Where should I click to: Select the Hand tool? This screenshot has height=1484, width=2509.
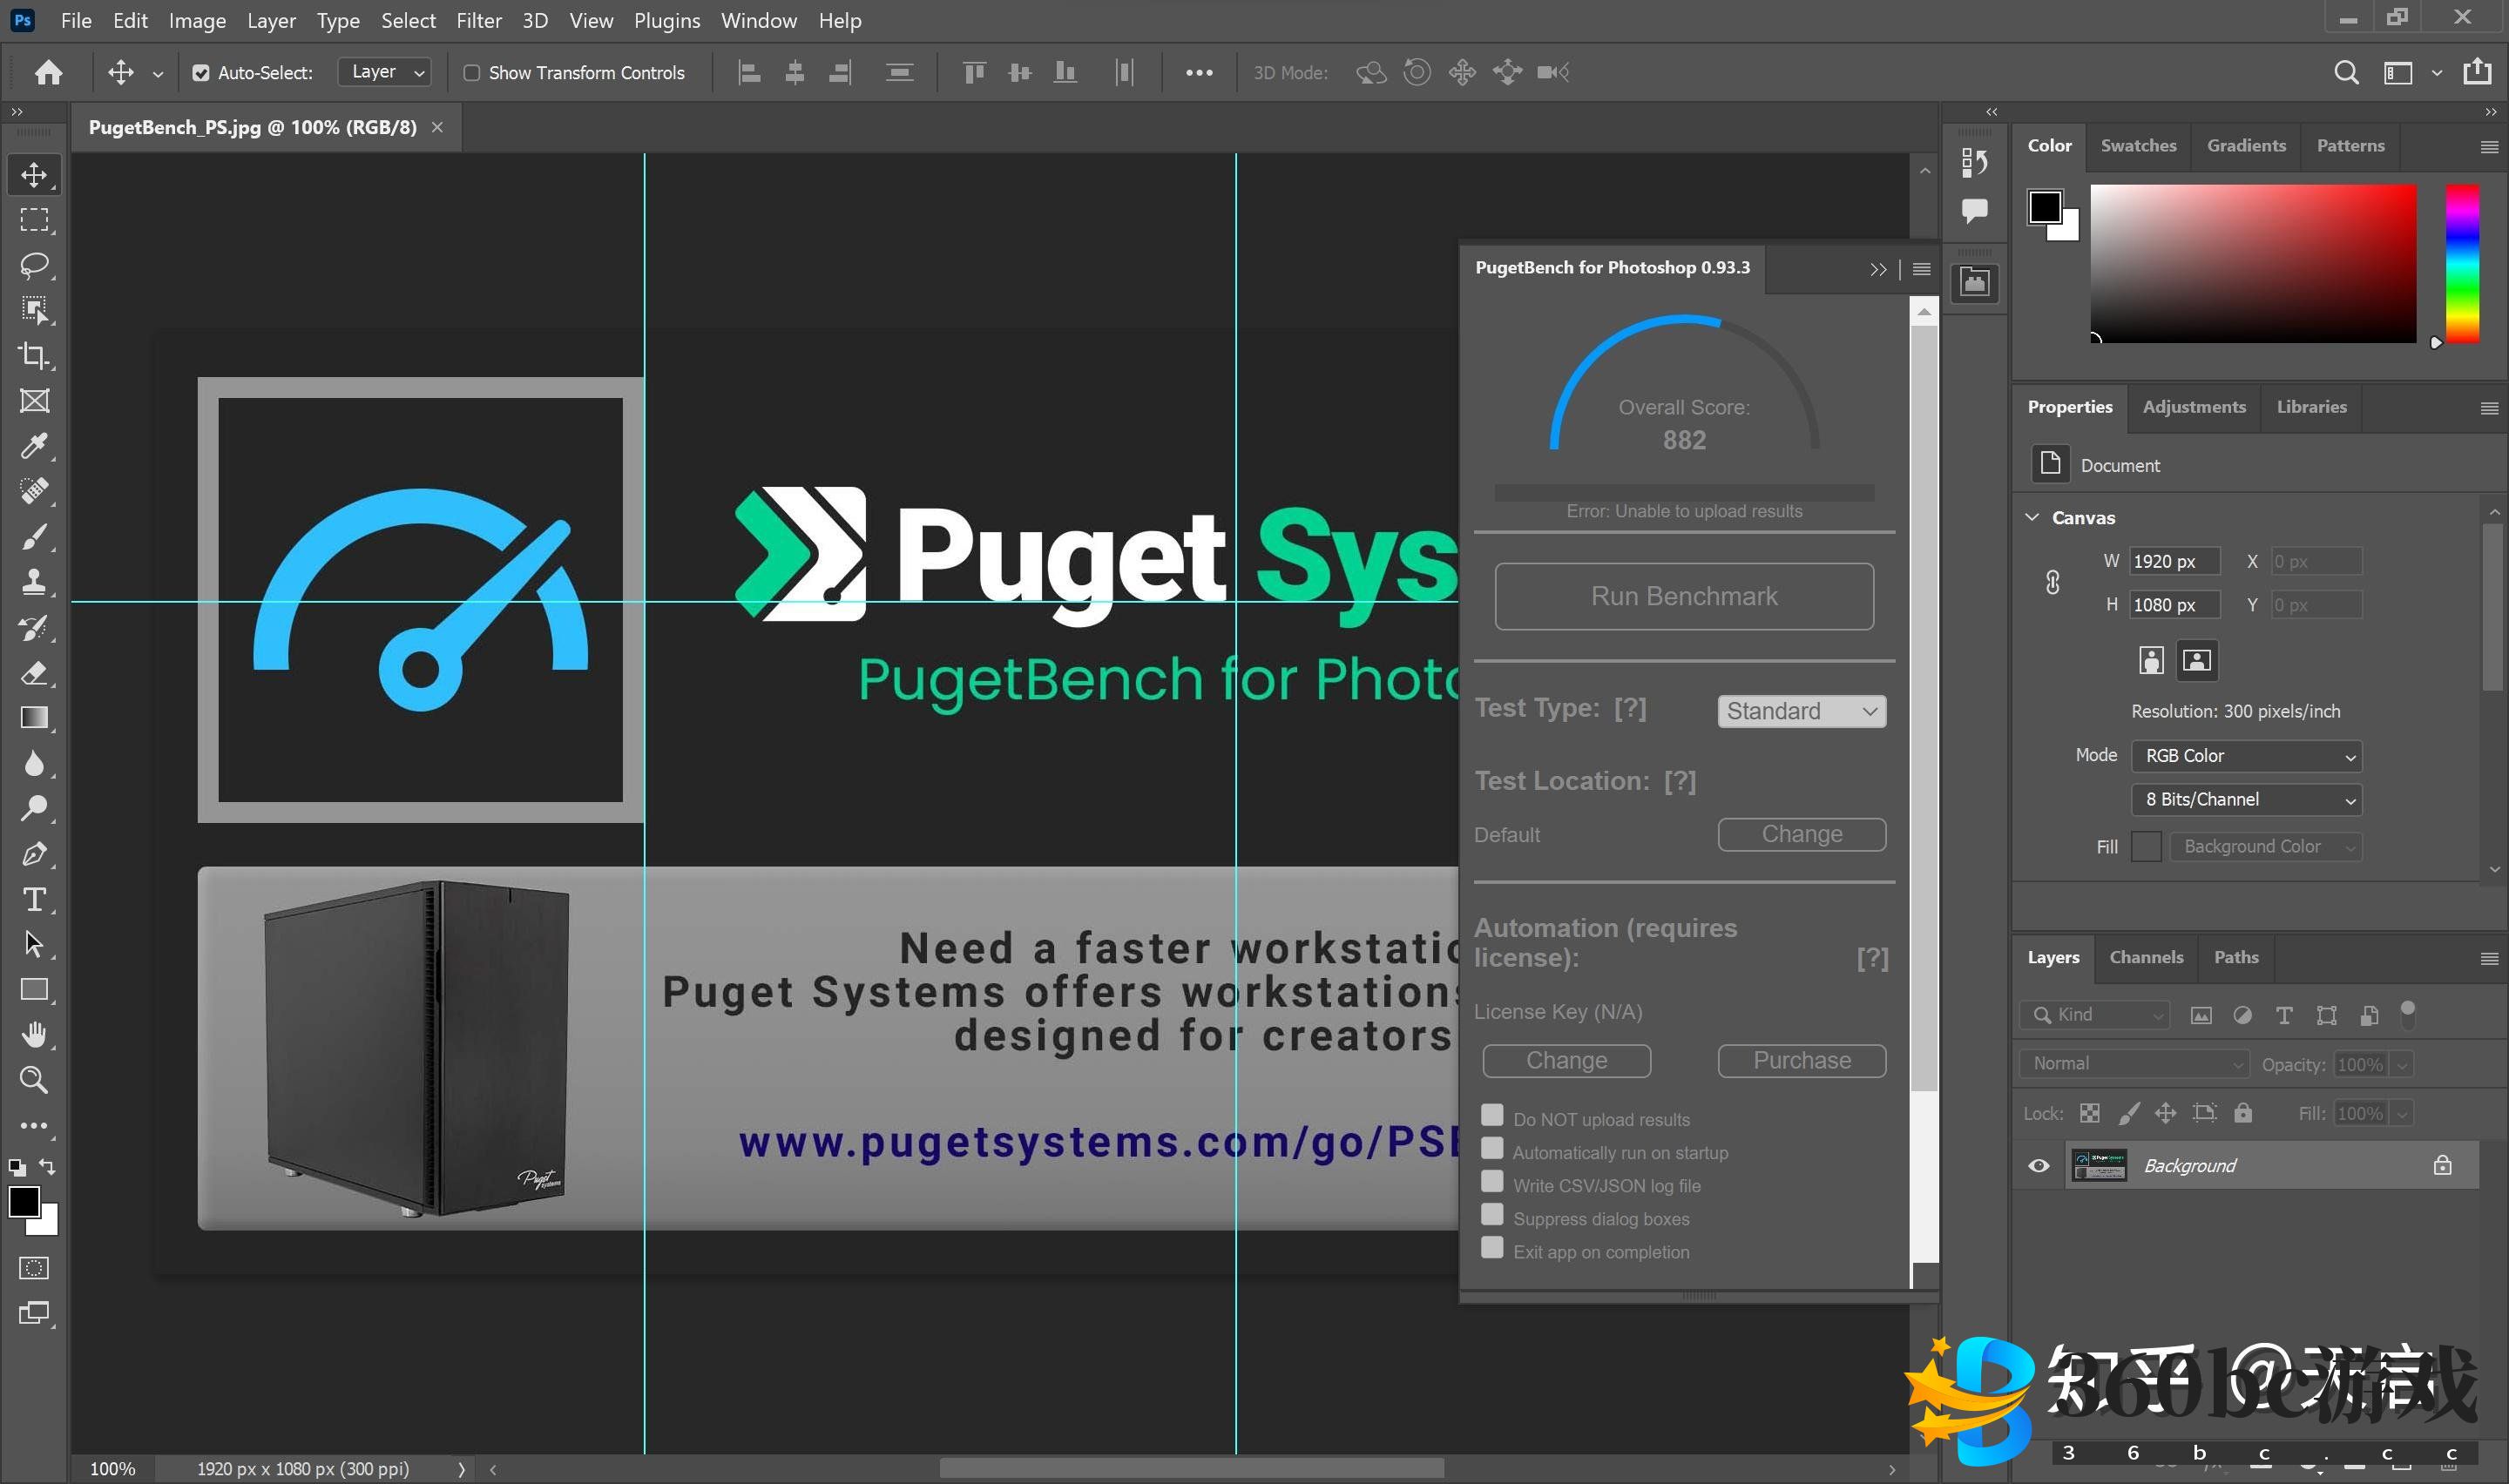click(34, 1034)
